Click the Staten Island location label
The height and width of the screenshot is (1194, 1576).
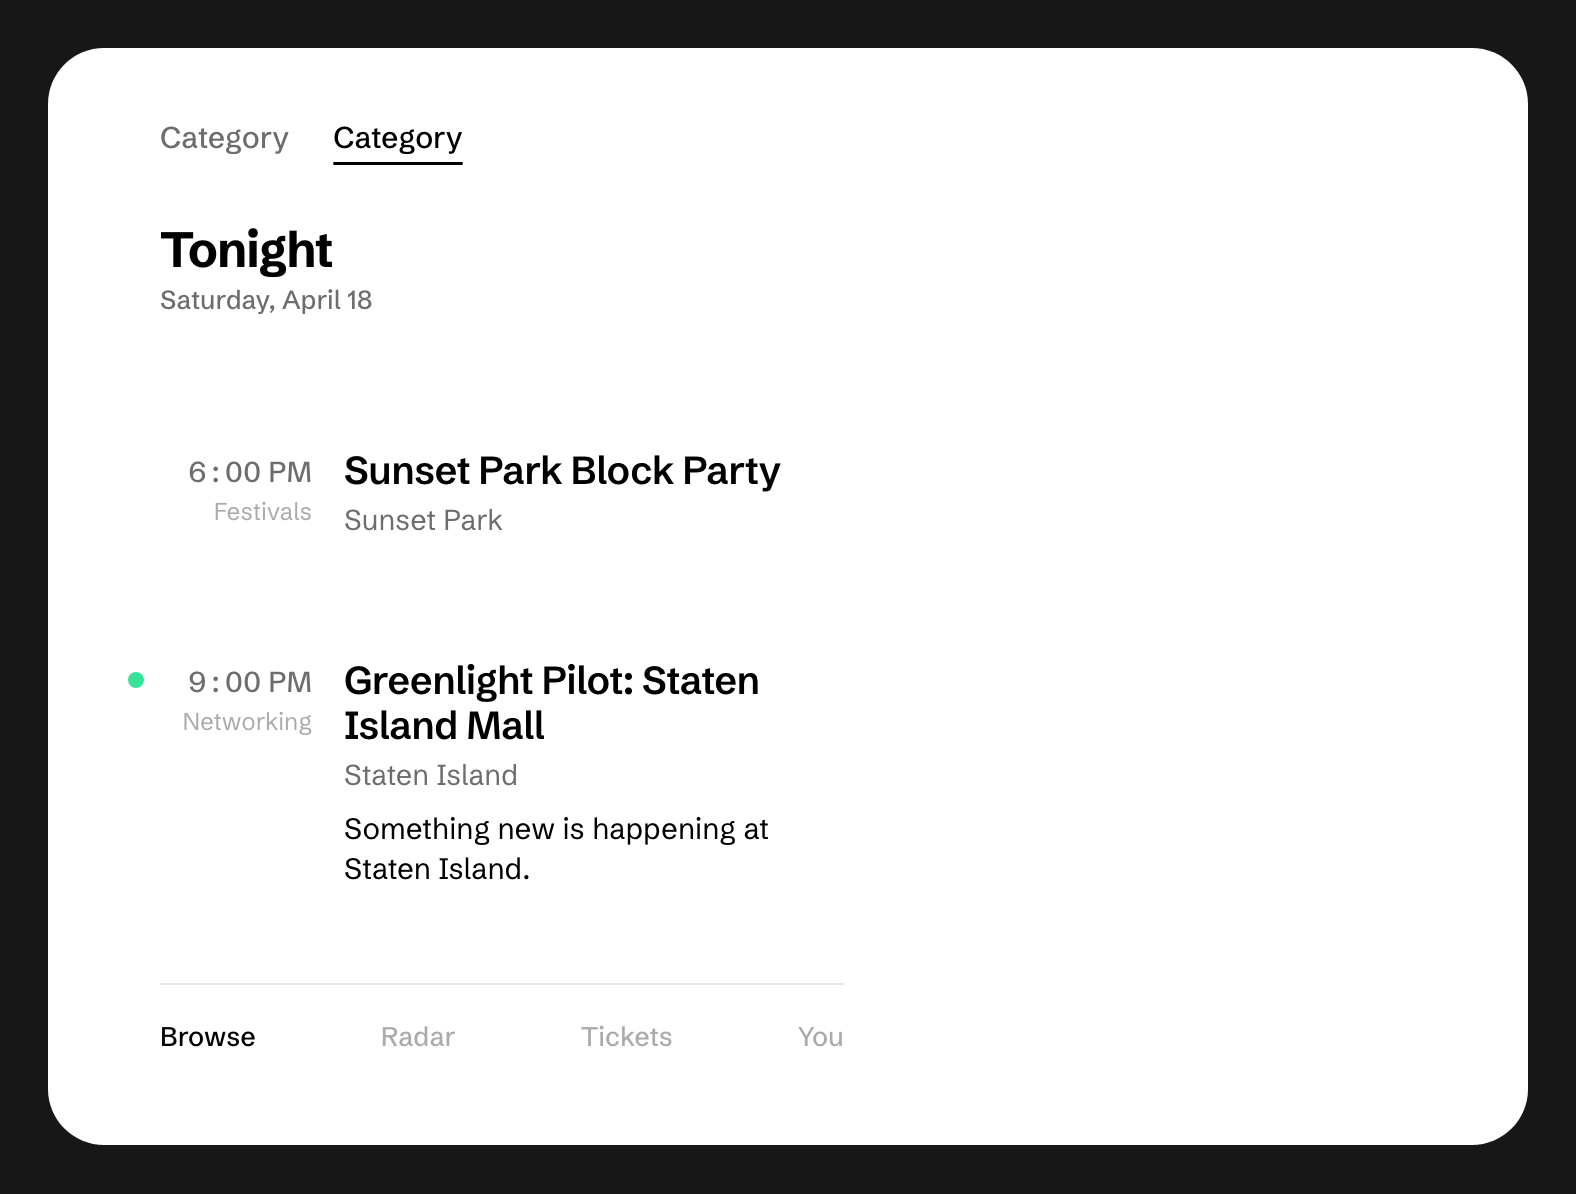click(x=431, y=775)
